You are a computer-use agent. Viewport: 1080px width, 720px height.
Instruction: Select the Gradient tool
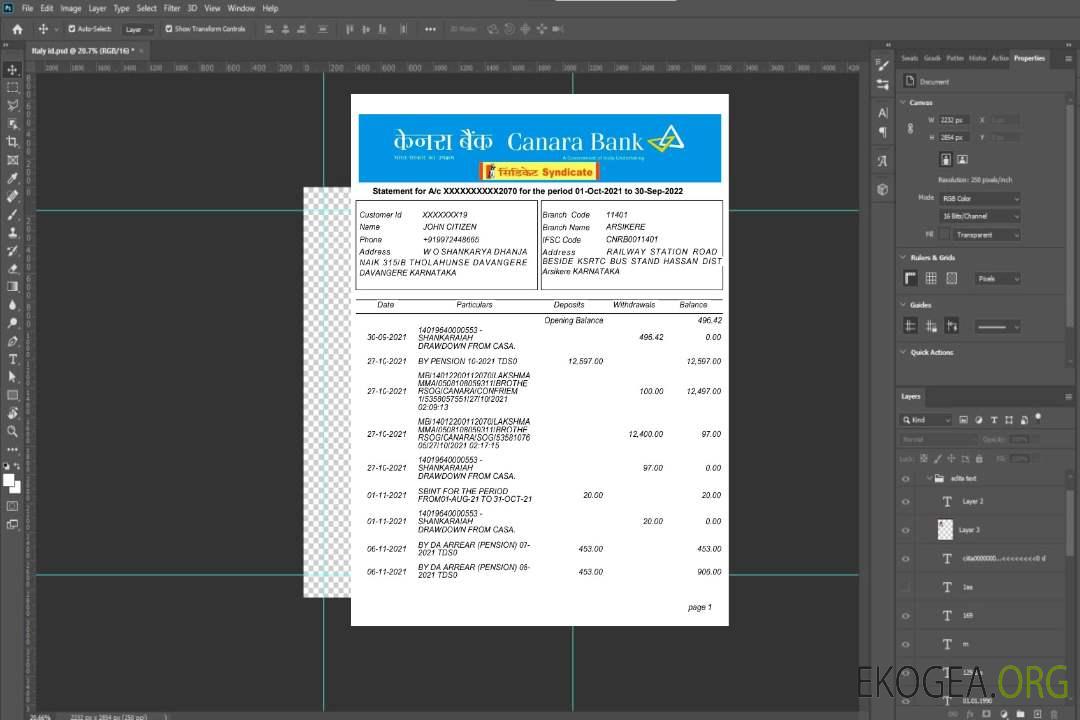(x=12, y=287)
